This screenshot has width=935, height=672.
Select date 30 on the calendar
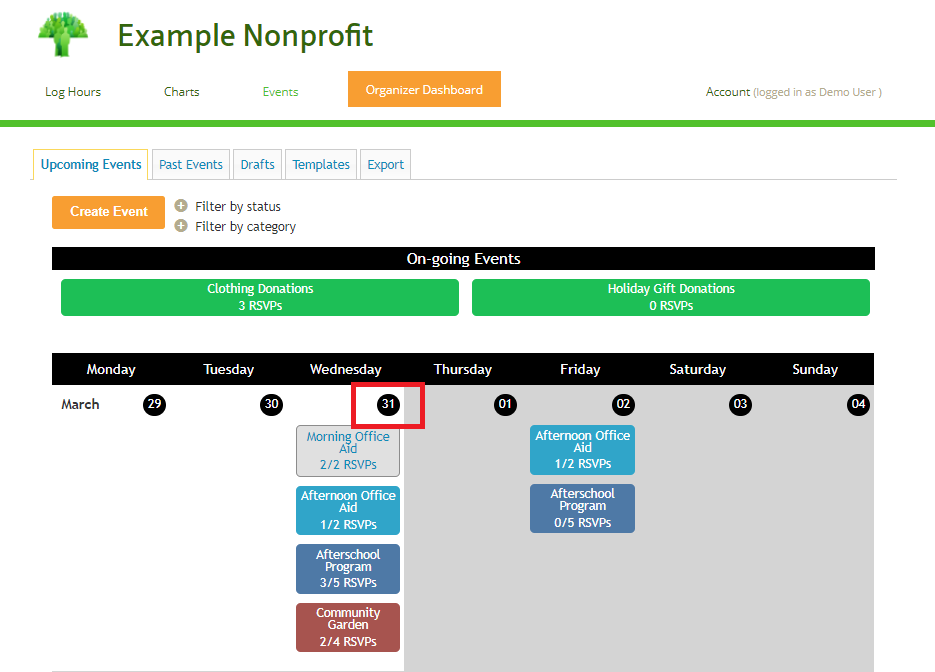271,404
